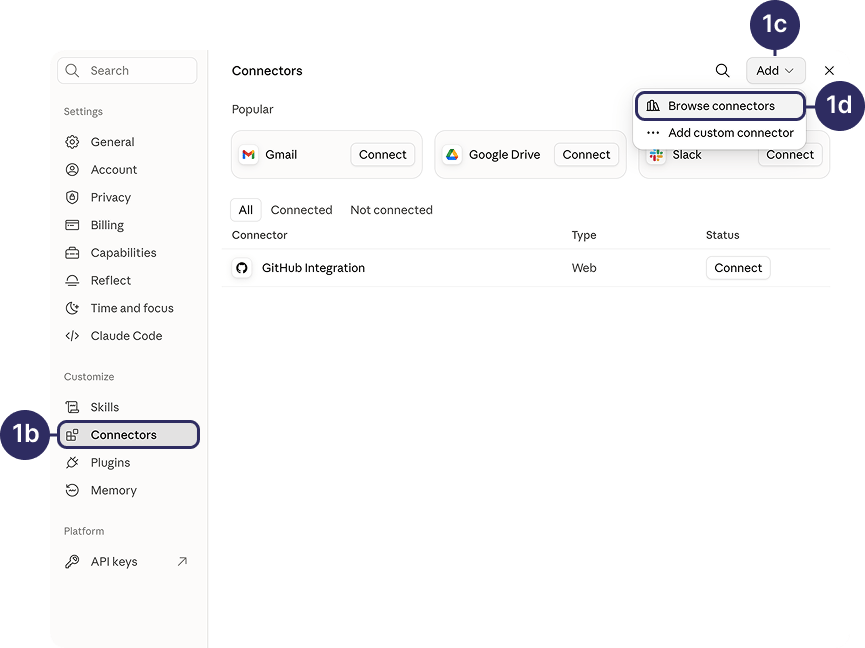The image size is (865, 648).
Task: Open Privacy settings page
Action: [127, 197]
